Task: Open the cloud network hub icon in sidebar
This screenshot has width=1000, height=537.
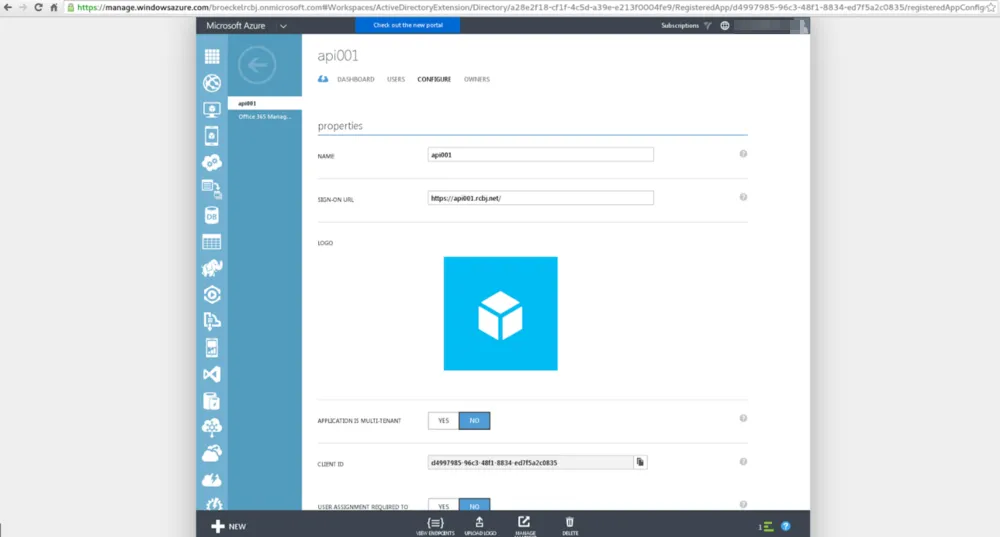Action: pyautogui.click(x=212, y=427)
